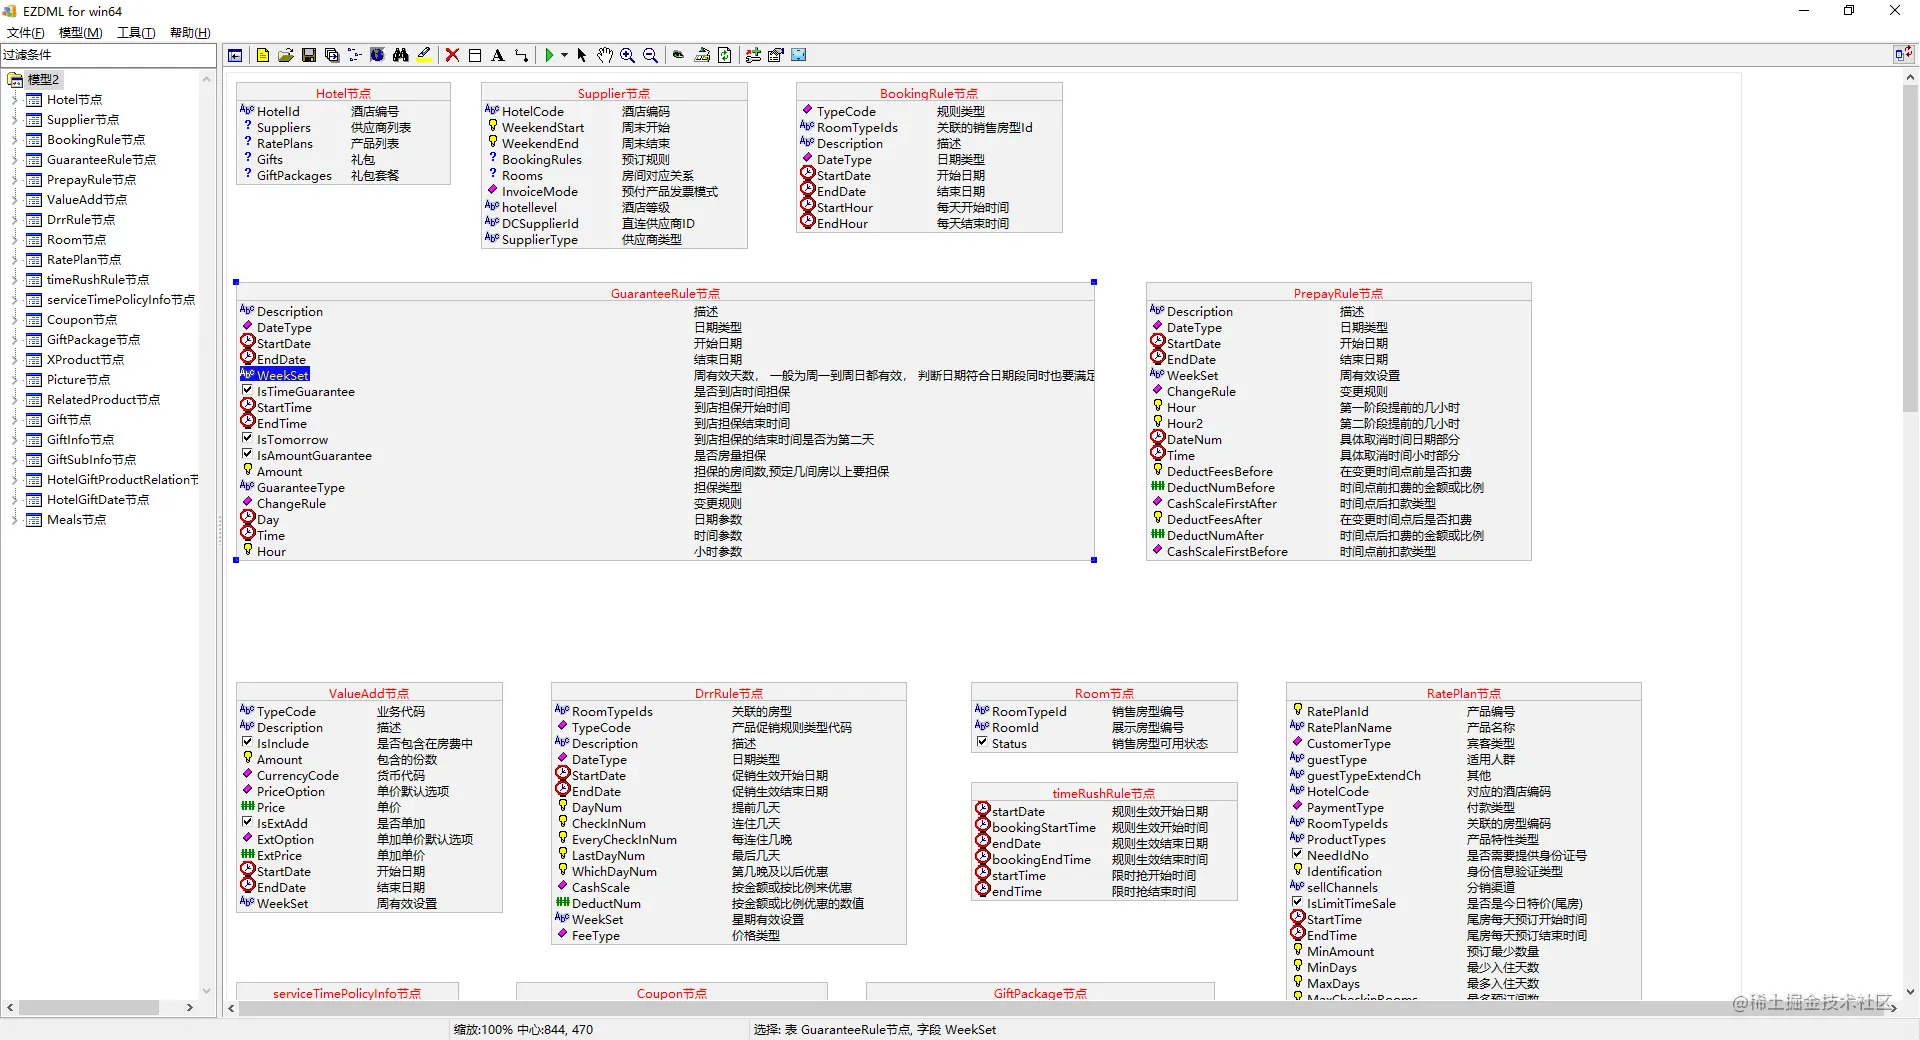Toggle the IsInclude checkbox in ValueAdd节点

click(x=247, y=743)
